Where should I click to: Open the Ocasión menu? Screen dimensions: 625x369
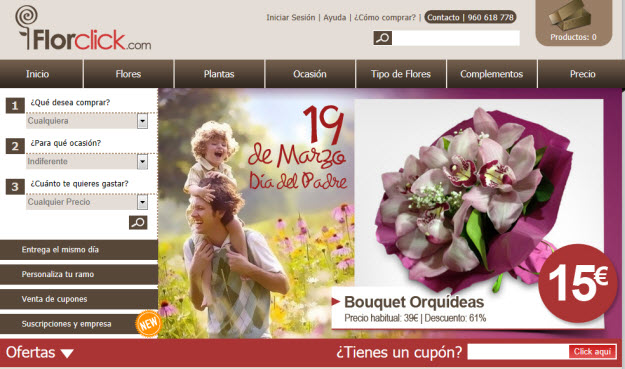coord(310,74)
